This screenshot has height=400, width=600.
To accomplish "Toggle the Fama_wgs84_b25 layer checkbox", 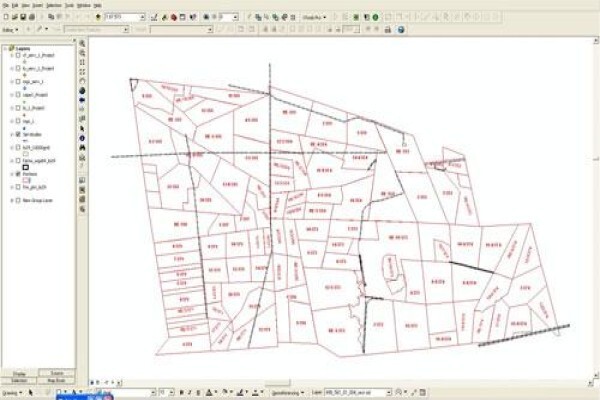I will click(18, 161).
